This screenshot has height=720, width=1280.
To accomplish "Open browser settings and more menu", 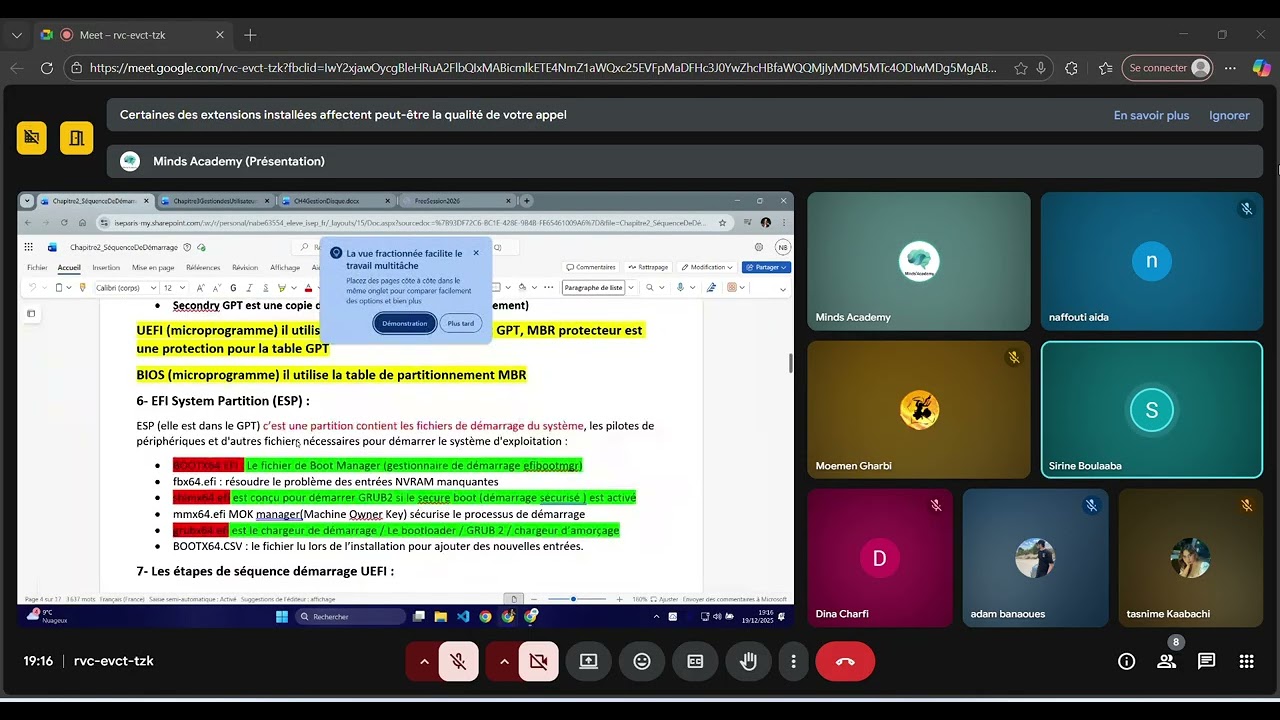I will coord(1231,68).
